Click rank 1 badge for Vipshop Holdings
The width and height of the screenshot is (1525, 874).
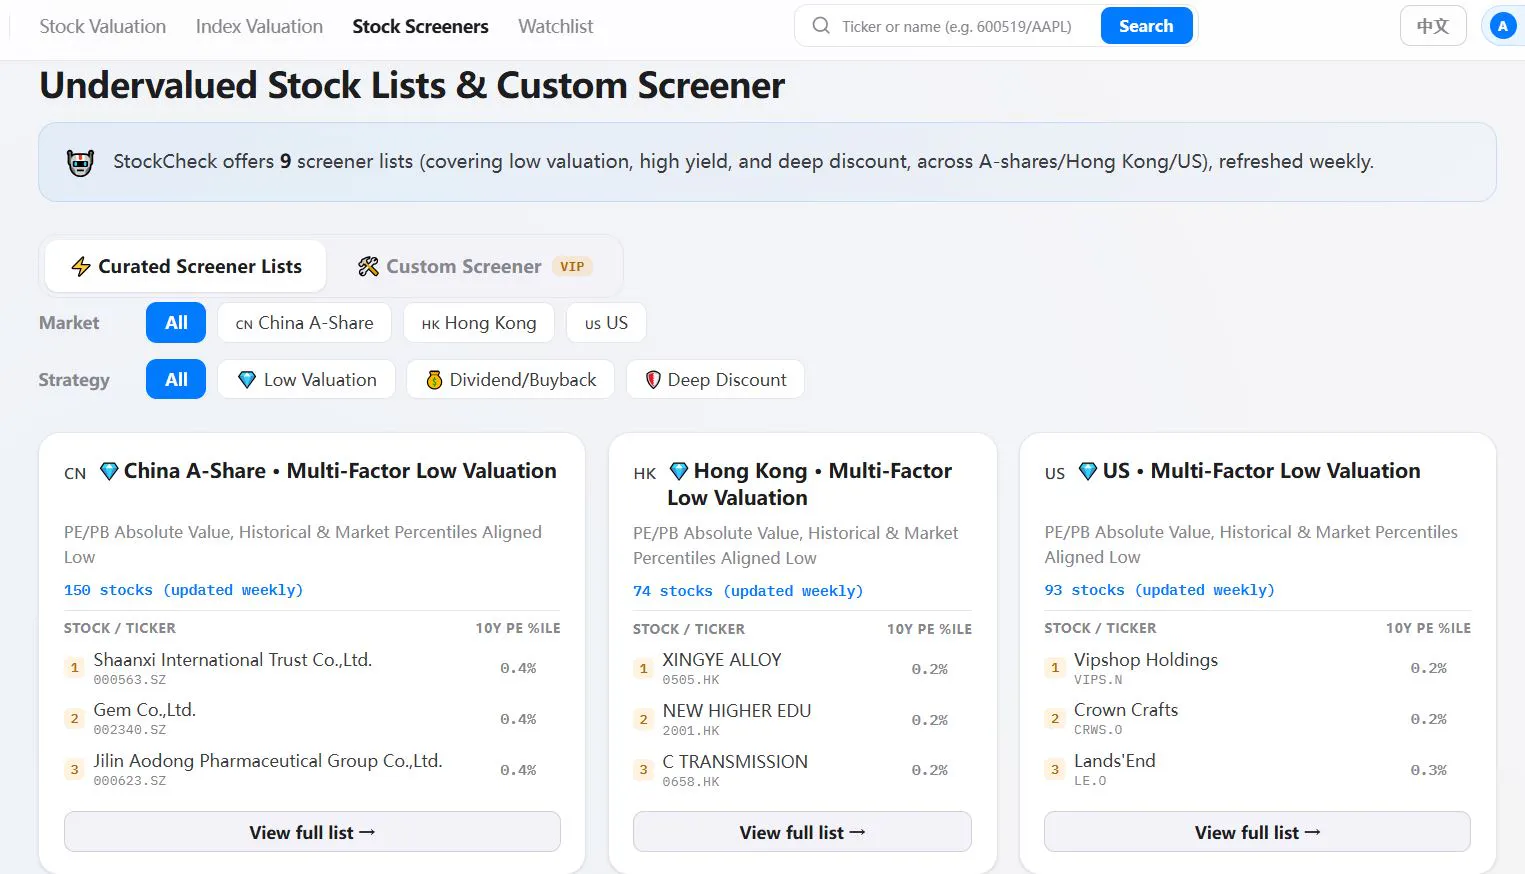1054,668
